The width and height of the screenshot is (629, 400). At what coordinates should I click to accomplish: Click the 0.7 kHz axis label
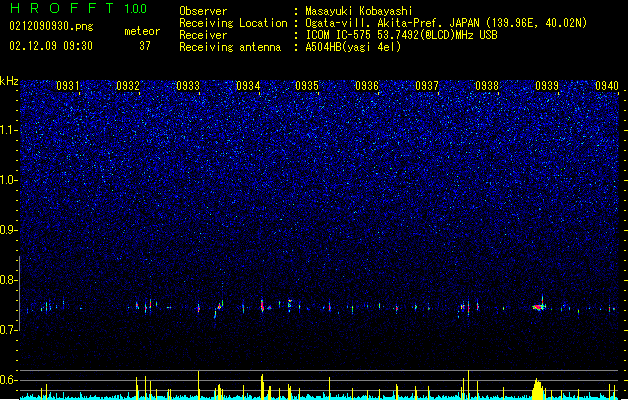pyautogui.click(x=9, y=330)
